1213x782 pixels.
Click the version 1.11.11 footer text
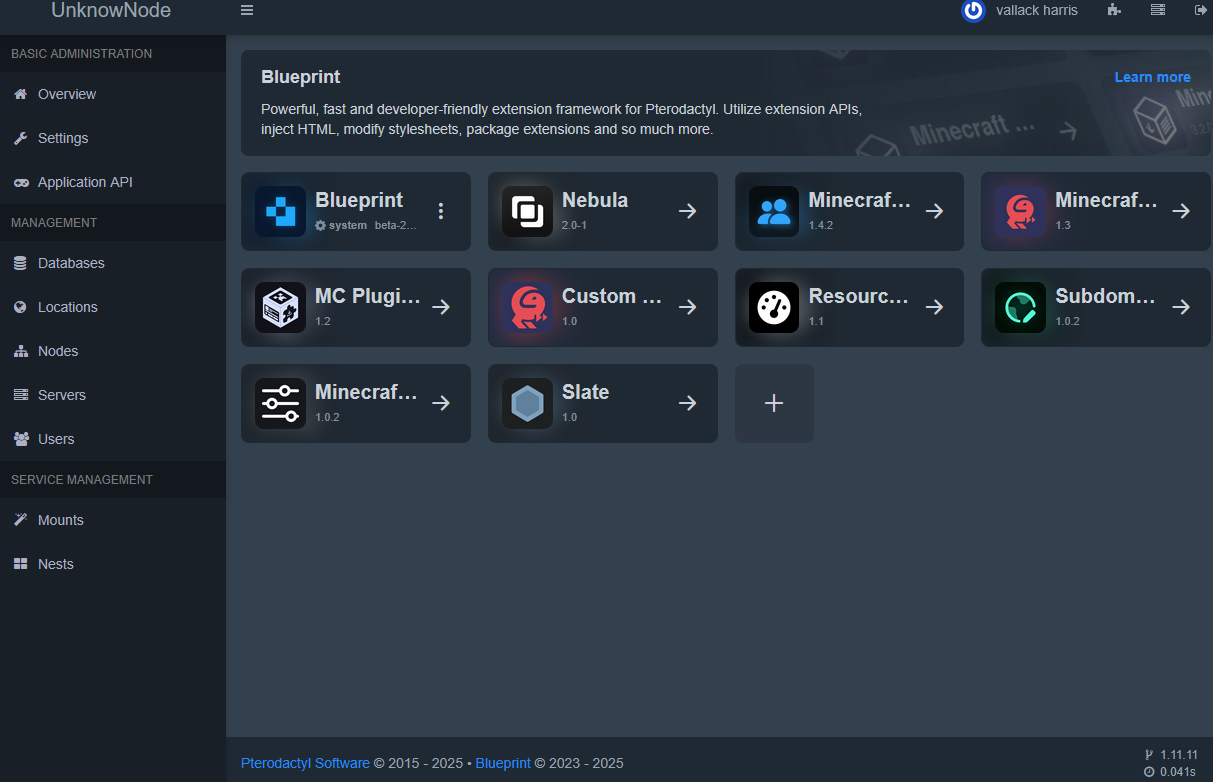click(1179, 755)
